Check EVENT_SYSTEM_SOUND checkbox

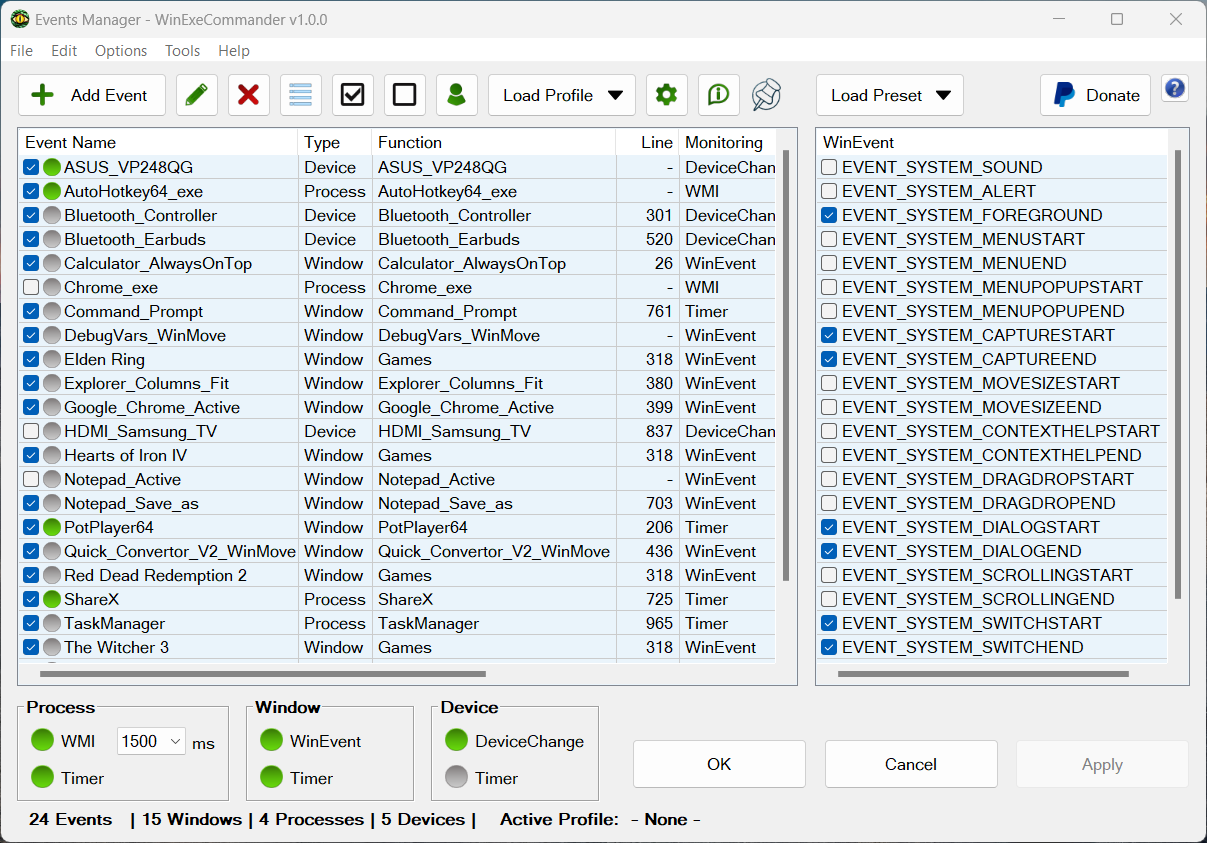click(x=829, y=167)
